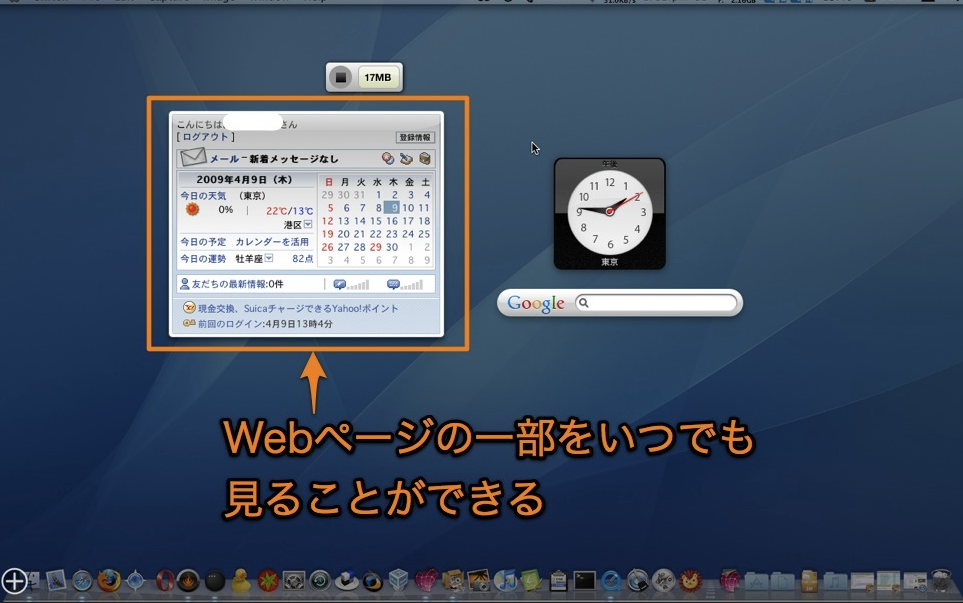This screenshot has width=963, height=603.
Task: Select day 15 on the calendar
Action: (x=376, y=221)
